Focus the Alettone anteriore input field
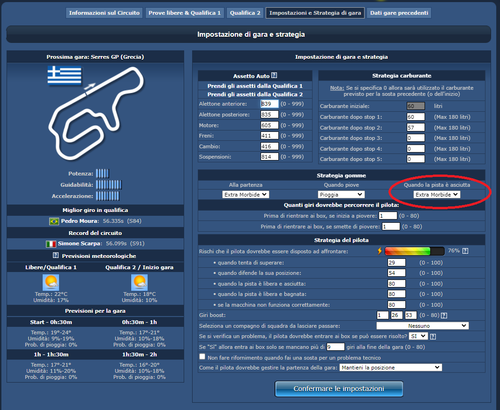 pos(269,104)
